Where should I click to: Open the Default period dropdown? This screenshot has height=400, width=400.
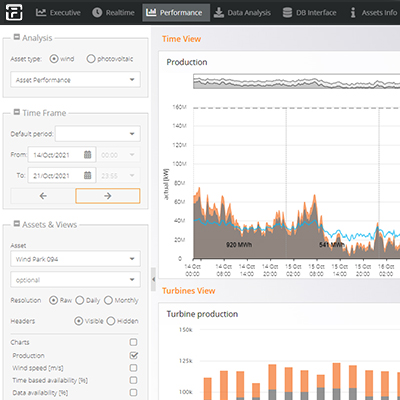pos(98,134)
